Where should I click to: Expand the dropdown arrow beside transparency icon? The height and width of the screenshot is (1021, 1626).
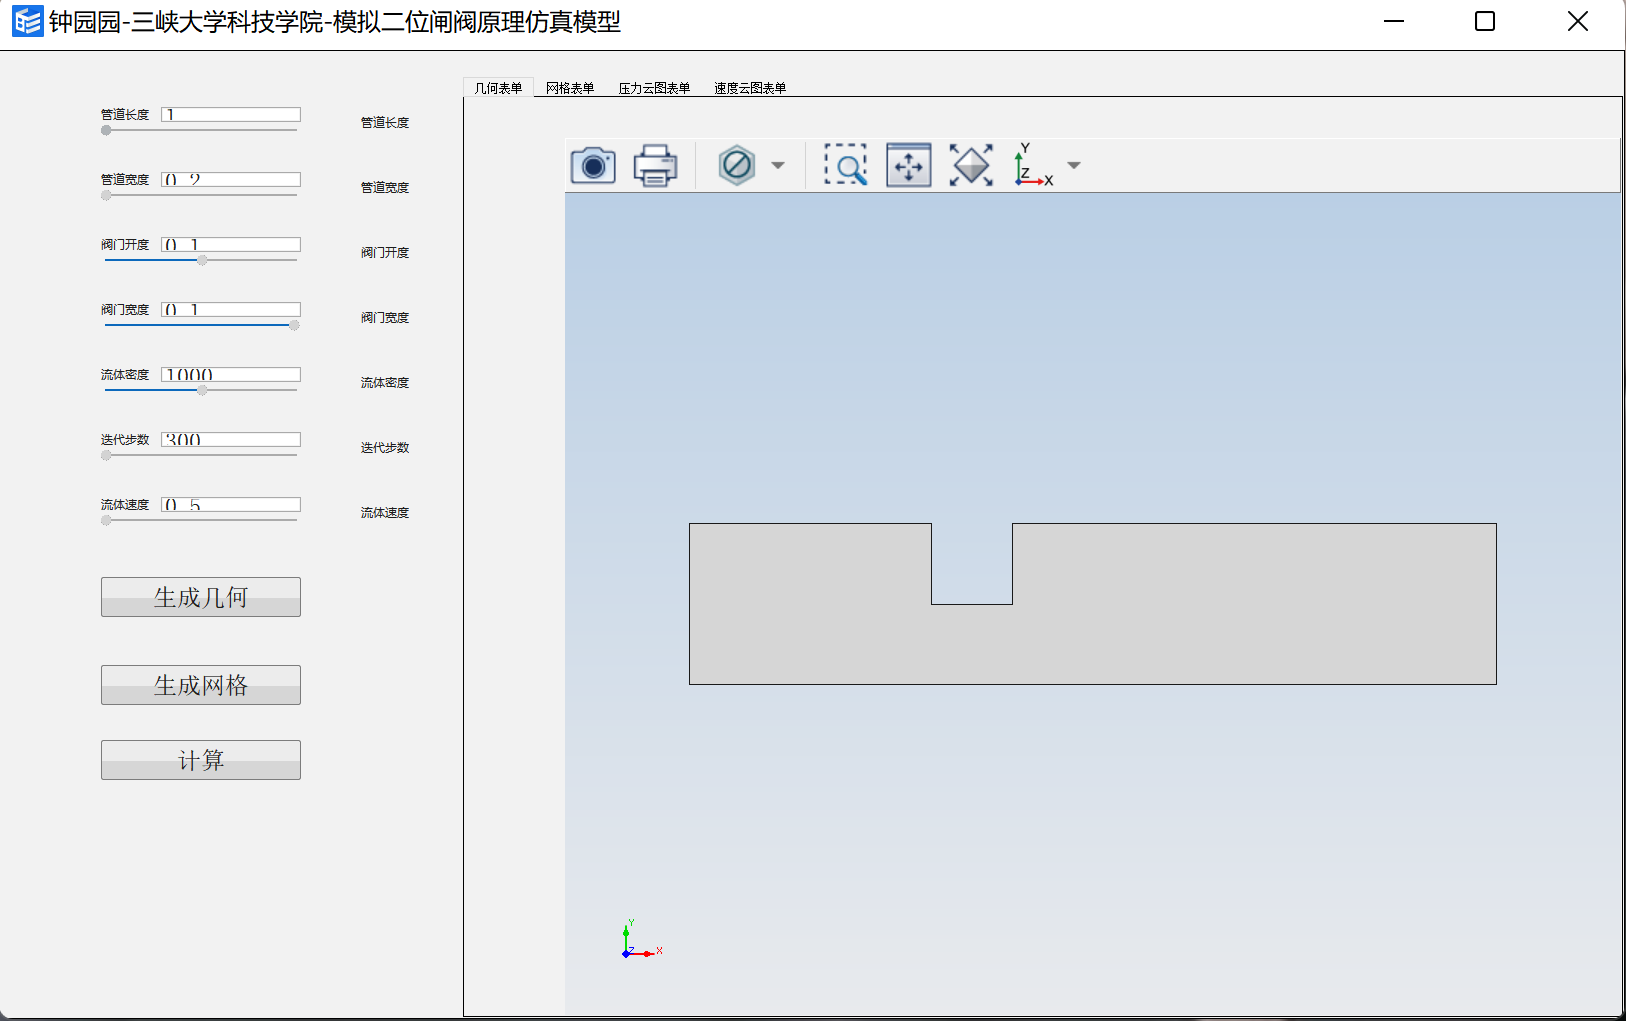pos(778,166)
